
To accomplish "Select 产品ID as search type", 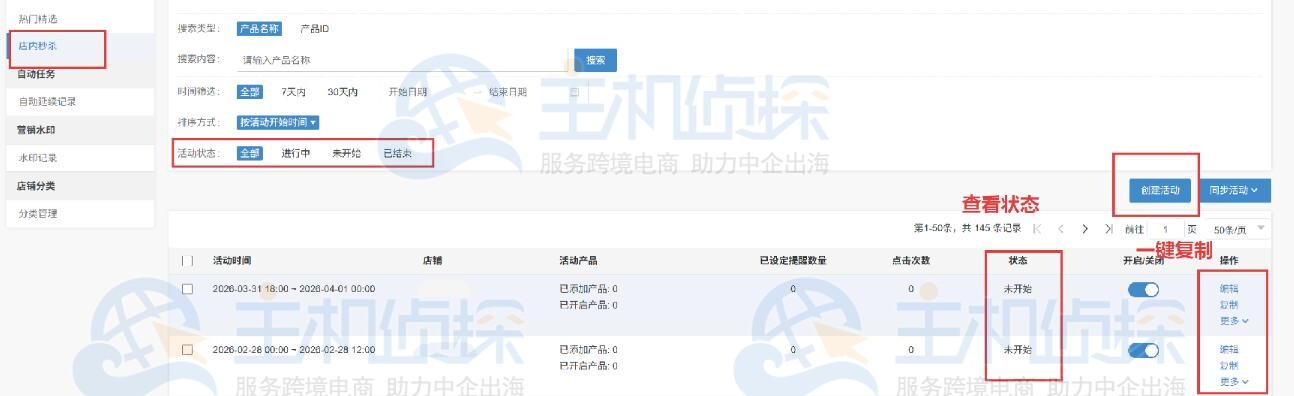I will [x=315, y=28].
